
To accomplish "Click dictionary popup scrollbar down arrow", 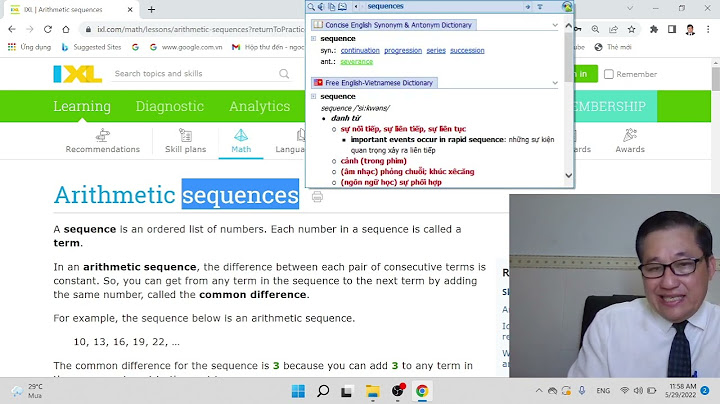I will click(568, 175).
